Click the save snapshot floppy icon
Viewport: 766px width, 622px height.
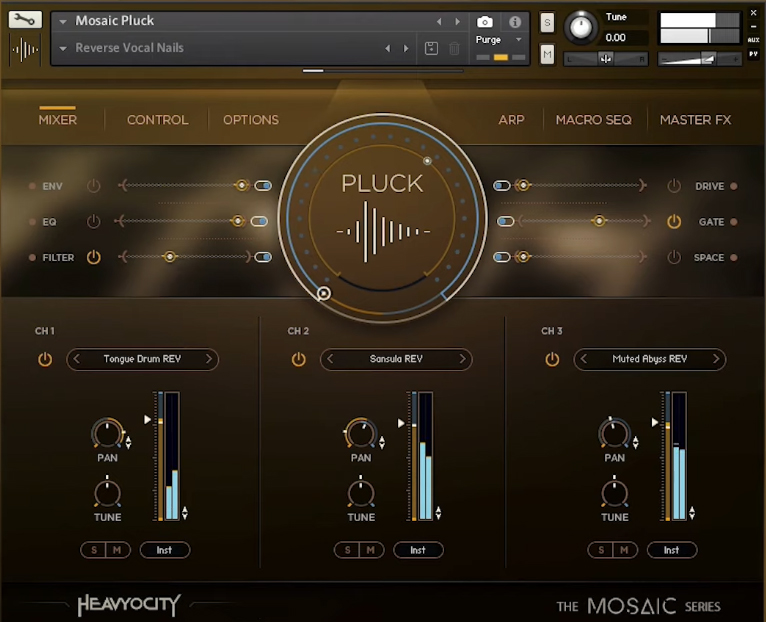pos(431,48)
